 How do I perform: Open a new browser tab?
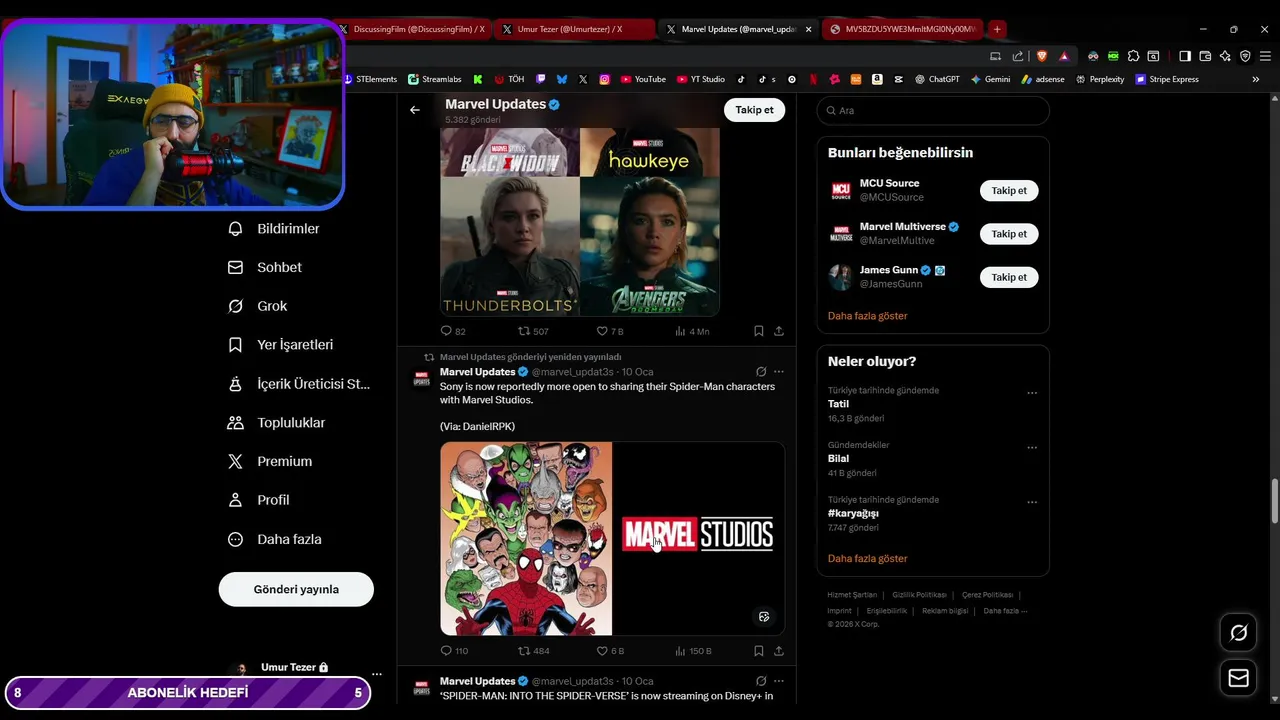997,29
